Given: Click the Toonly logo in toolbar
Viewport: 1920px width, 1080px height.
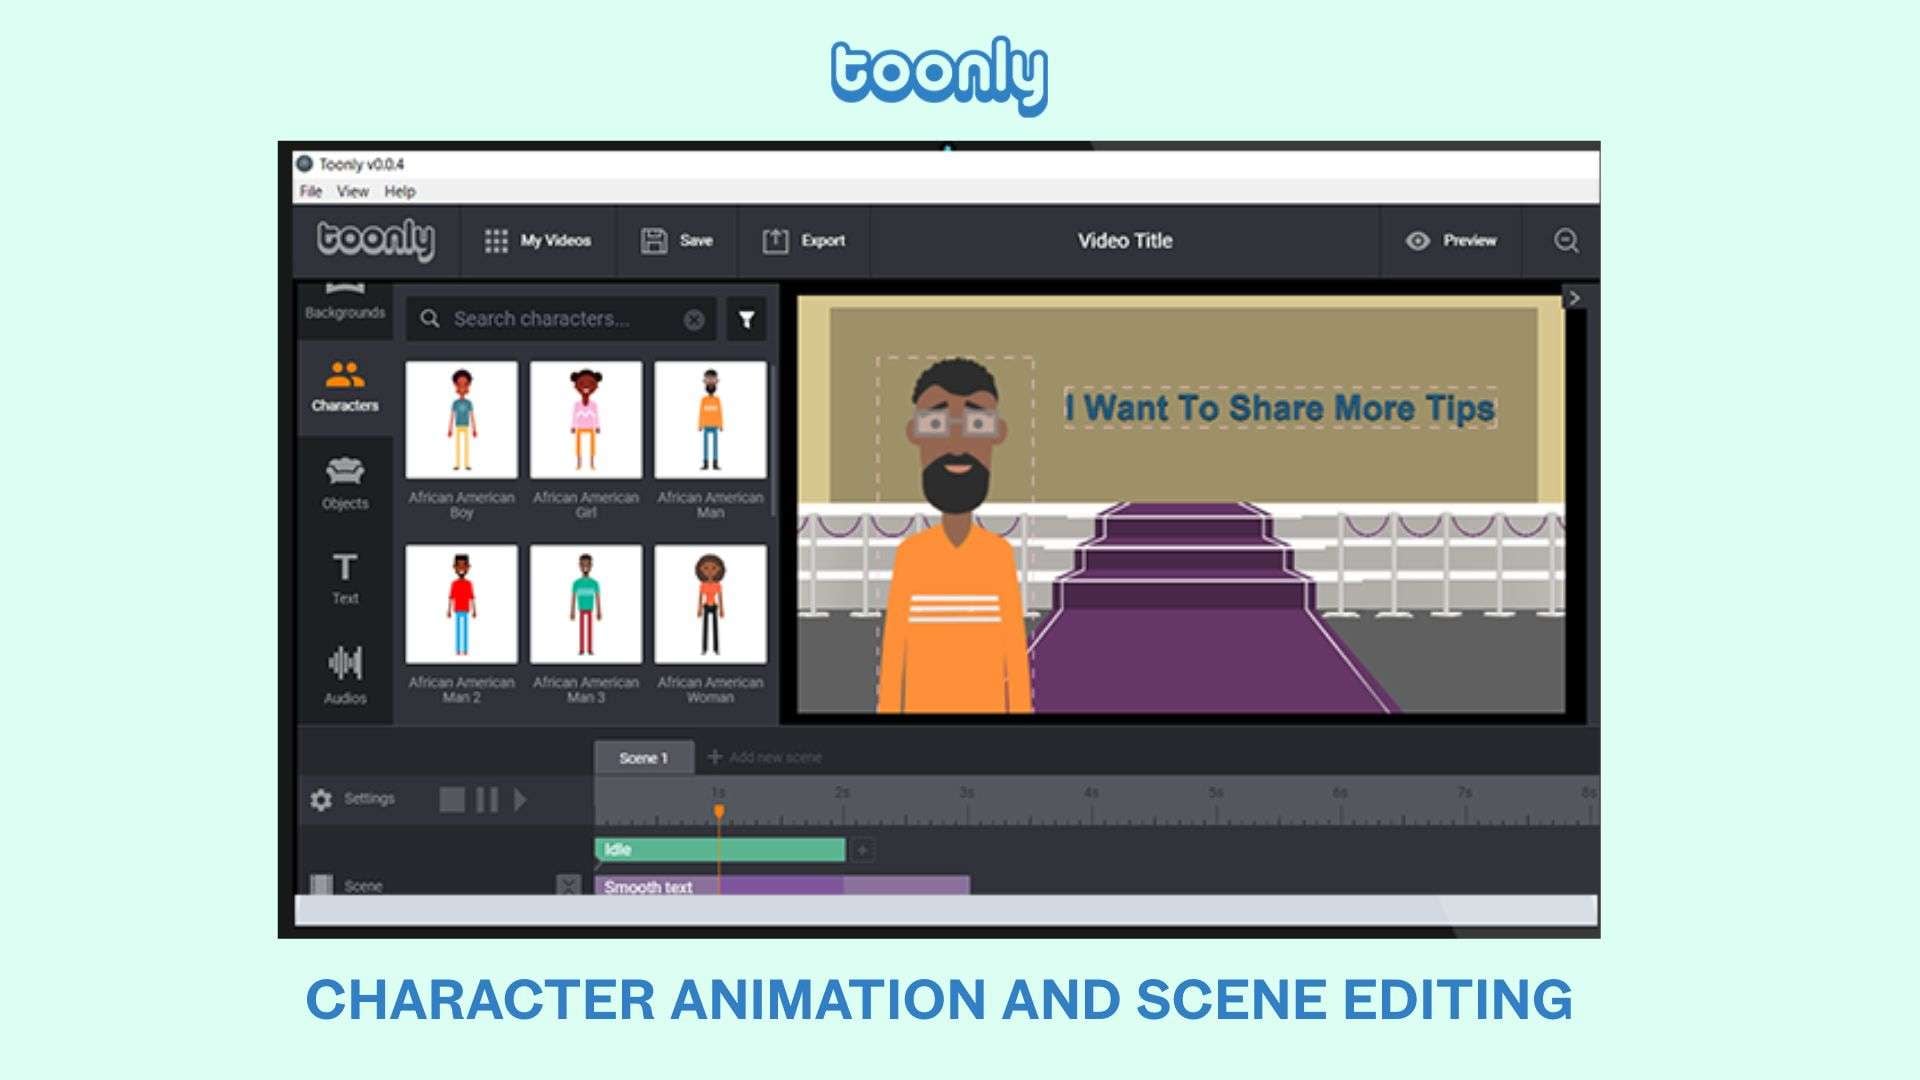Looking at the screenshot, I should pos(376,241).
